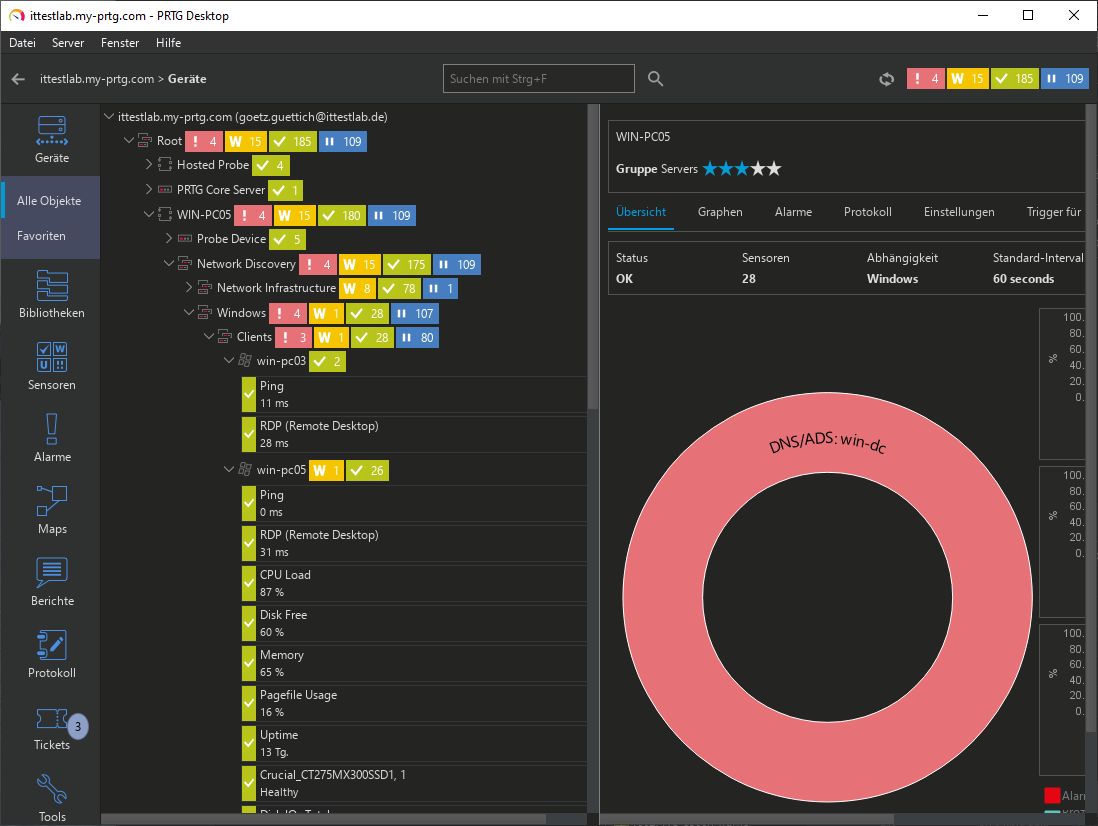Open the Maps sidebar icon
Image resolution: width=1098 pixels, height=826 pixels.
click(51, 510)
